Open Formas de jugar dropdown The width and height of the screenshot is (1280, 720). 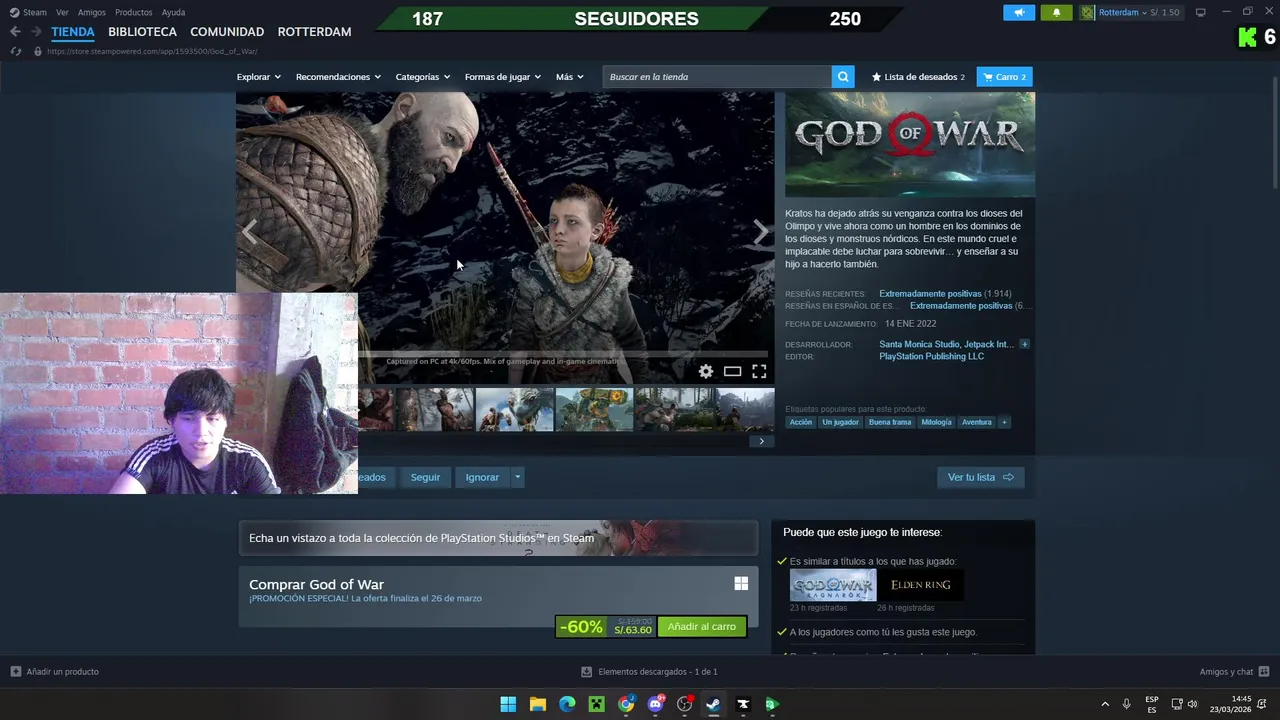[502, 77]
